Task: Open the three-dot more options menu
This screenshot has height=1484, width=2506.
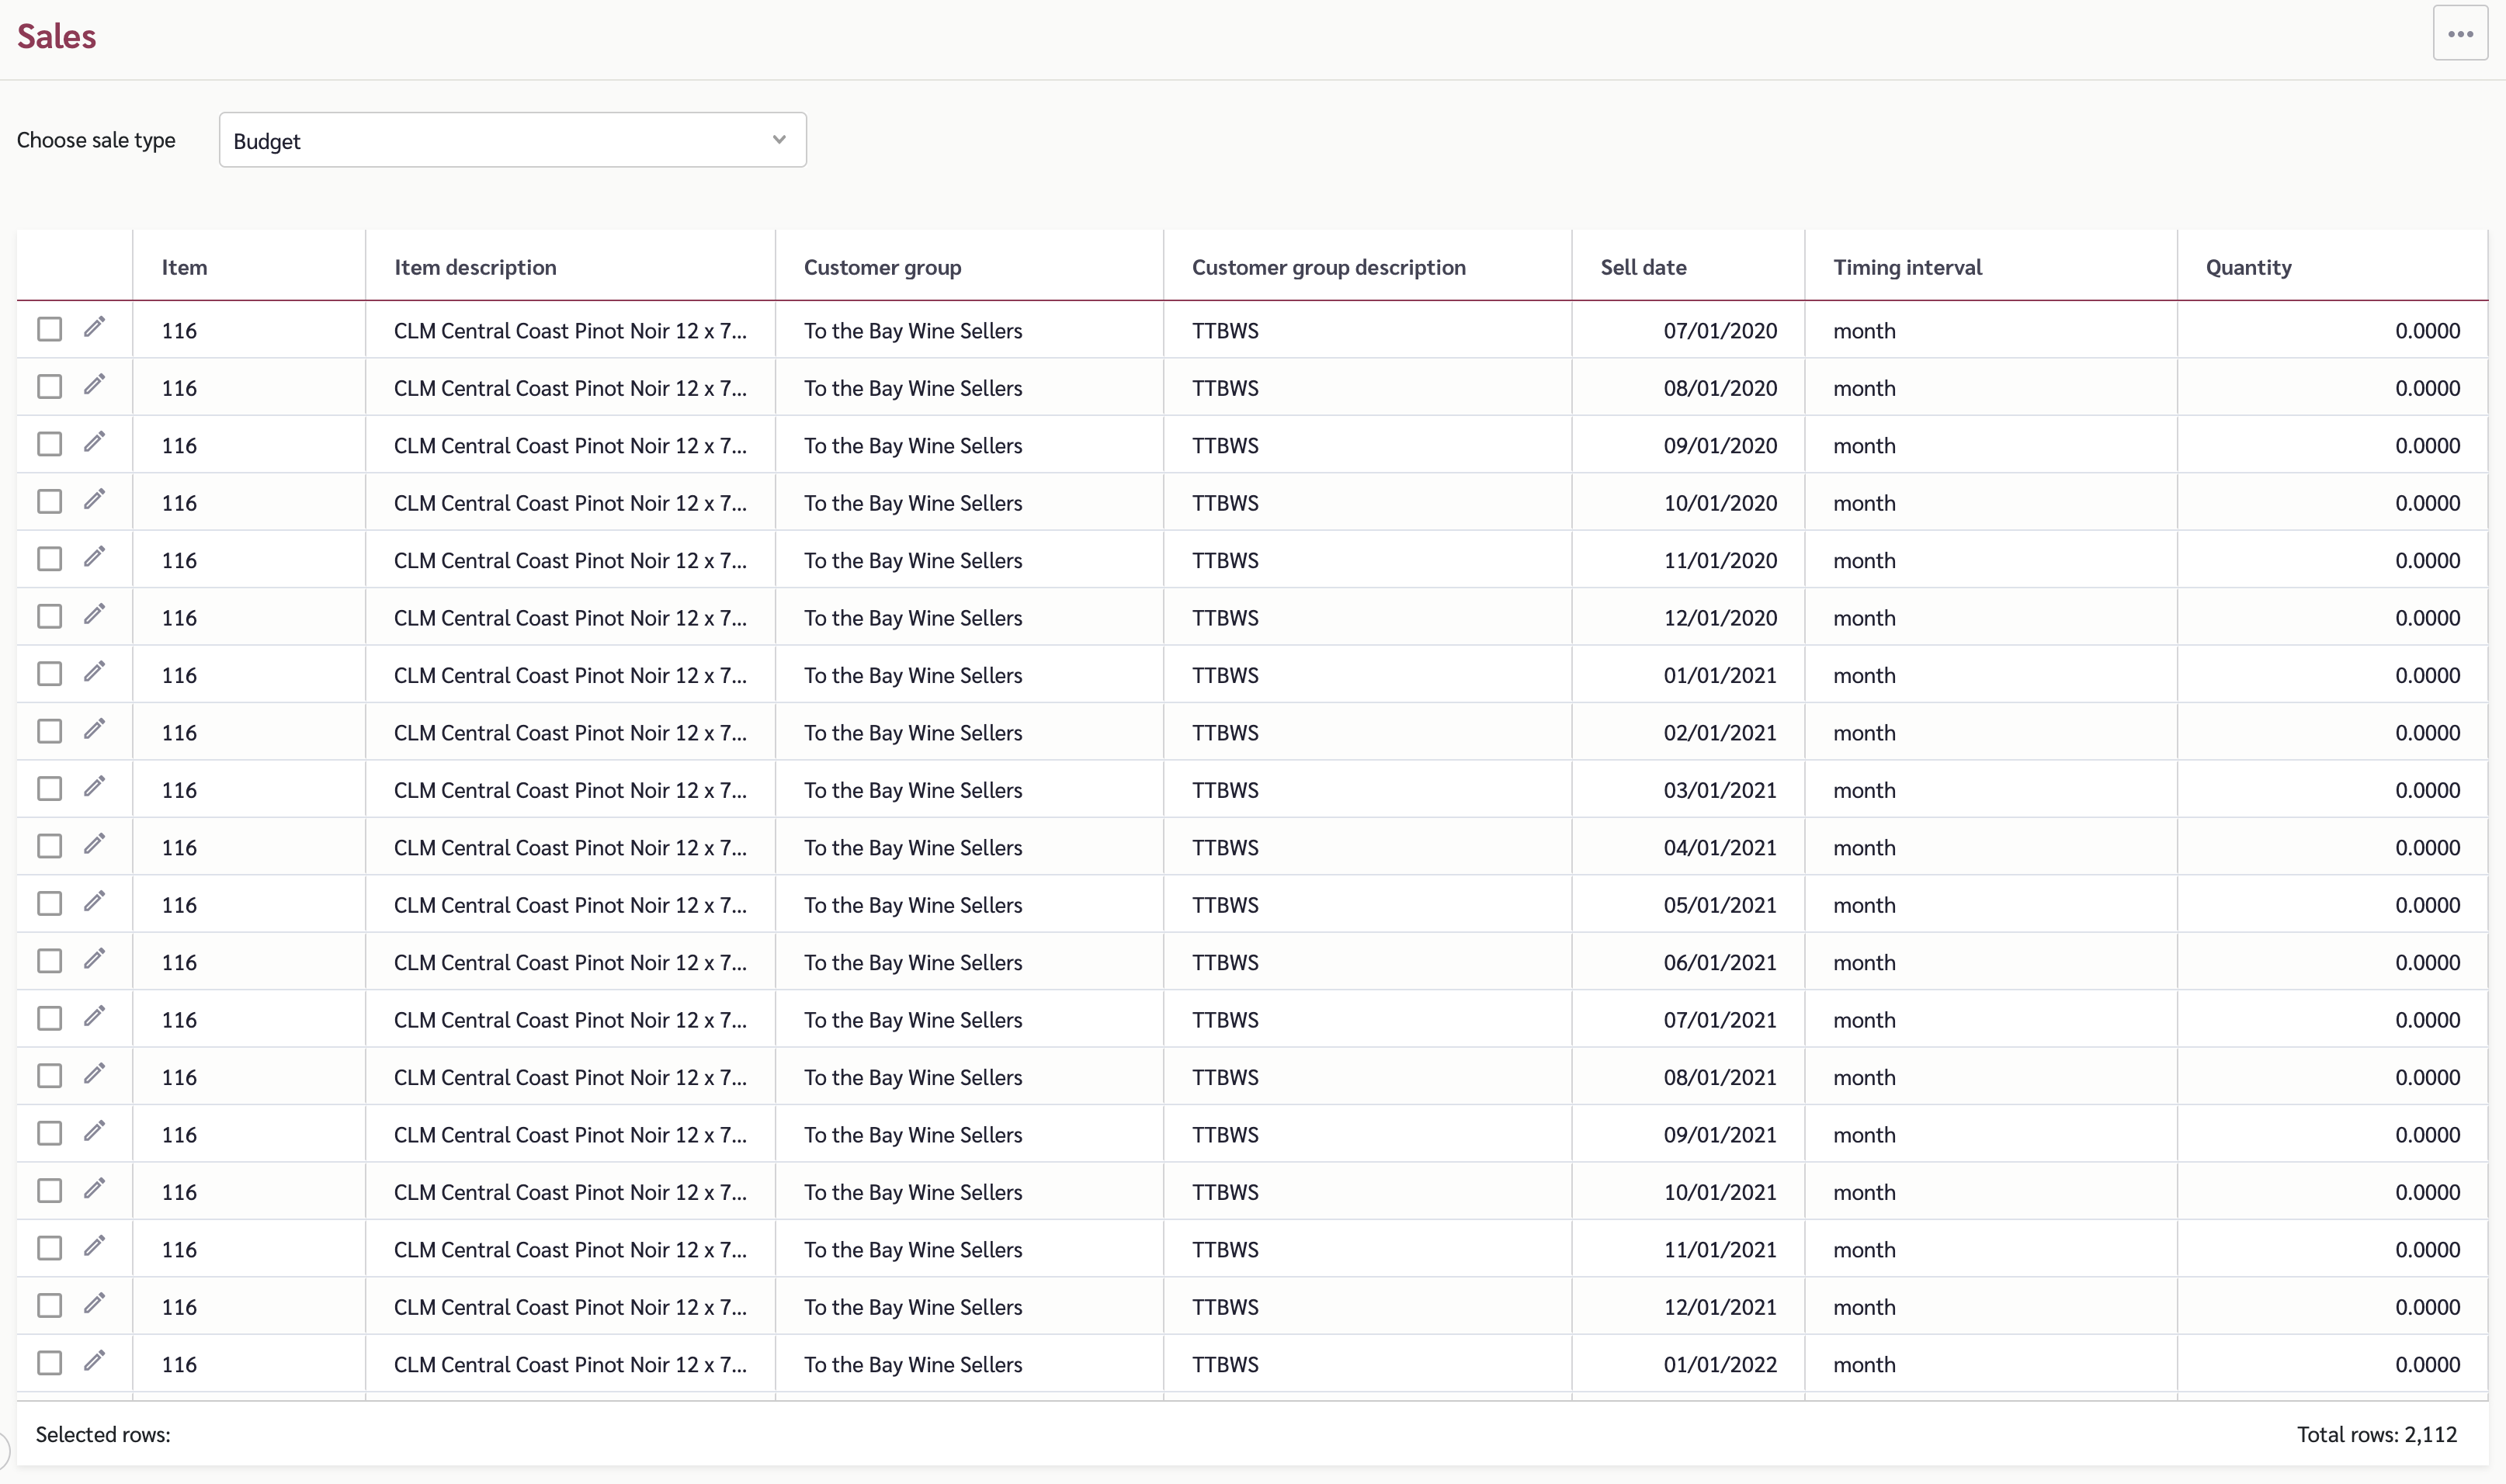Action: [2460, 34]
